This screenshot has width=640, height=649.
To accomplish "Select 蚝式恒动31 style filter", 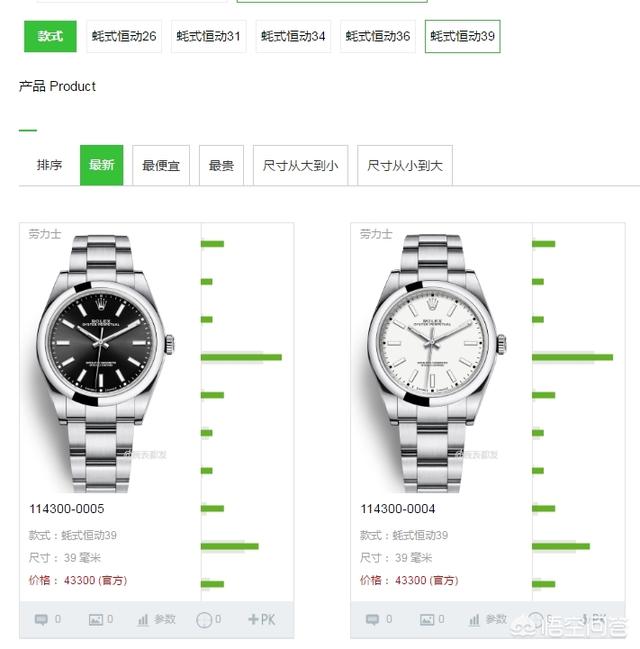I will coord(209,36).
